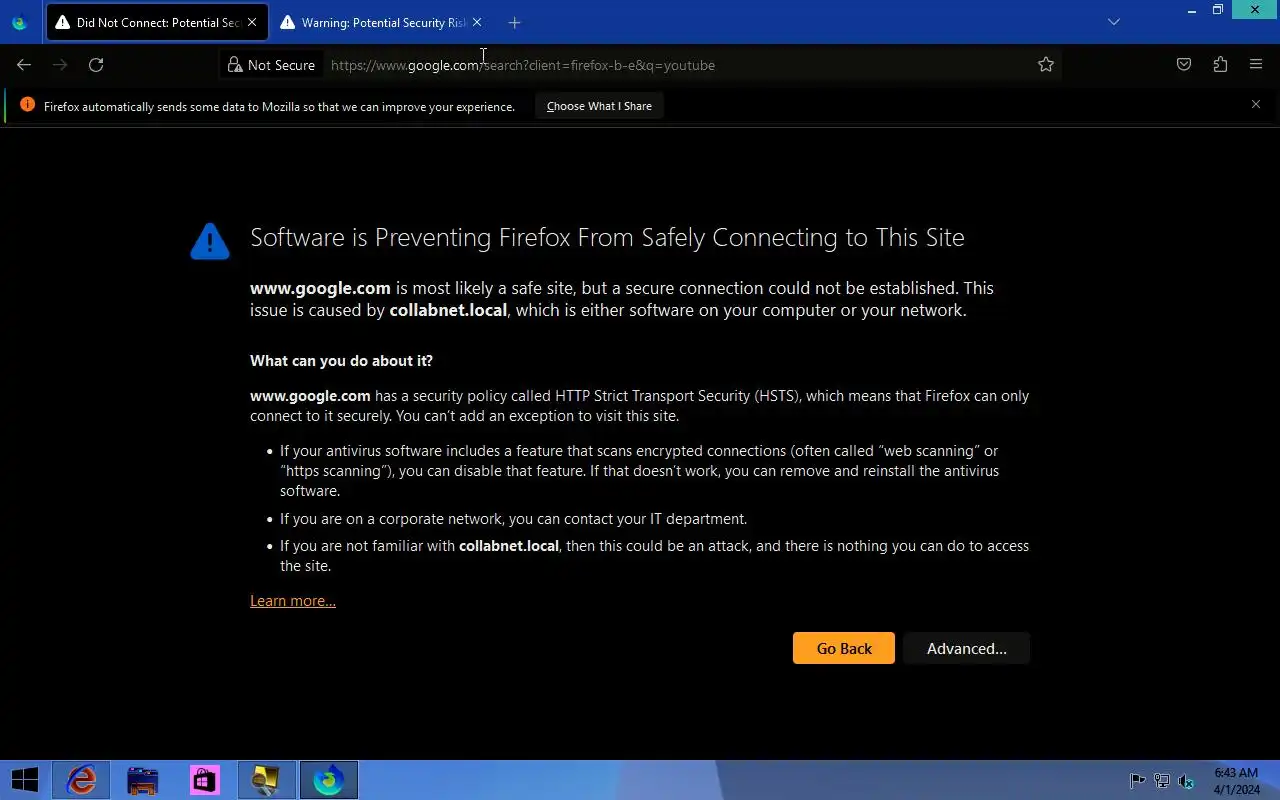Screen dimensions: 1280x800
Task: Go back one page with the back arrow
Action: click(24, 65)
